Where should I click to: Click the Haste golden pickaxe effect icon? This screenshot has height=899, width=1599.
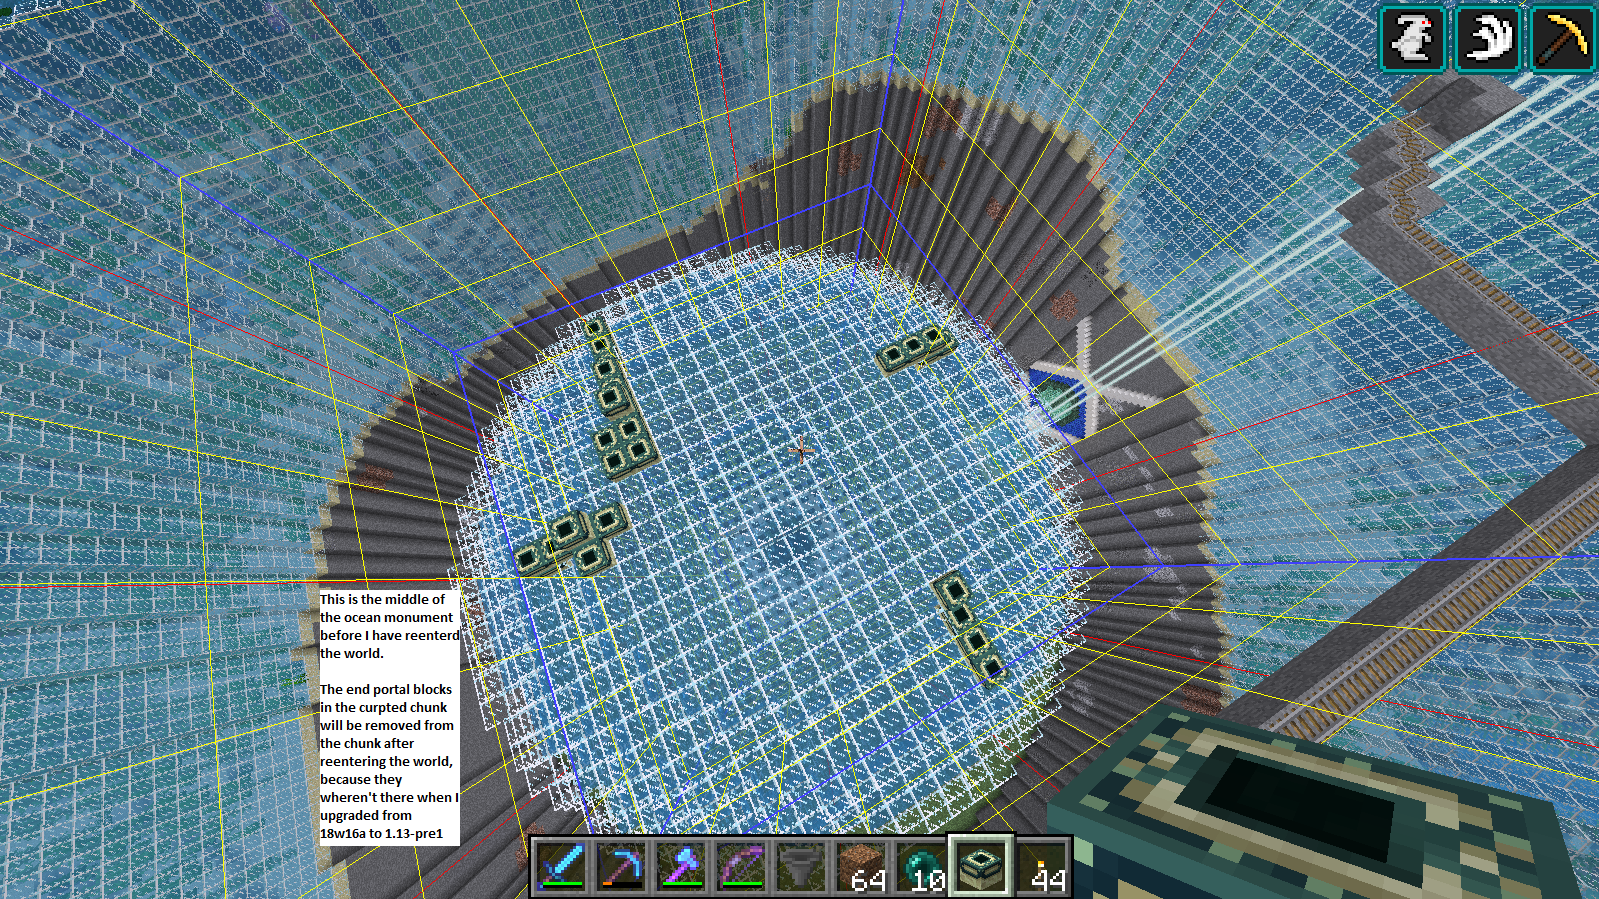point(1562,39)
